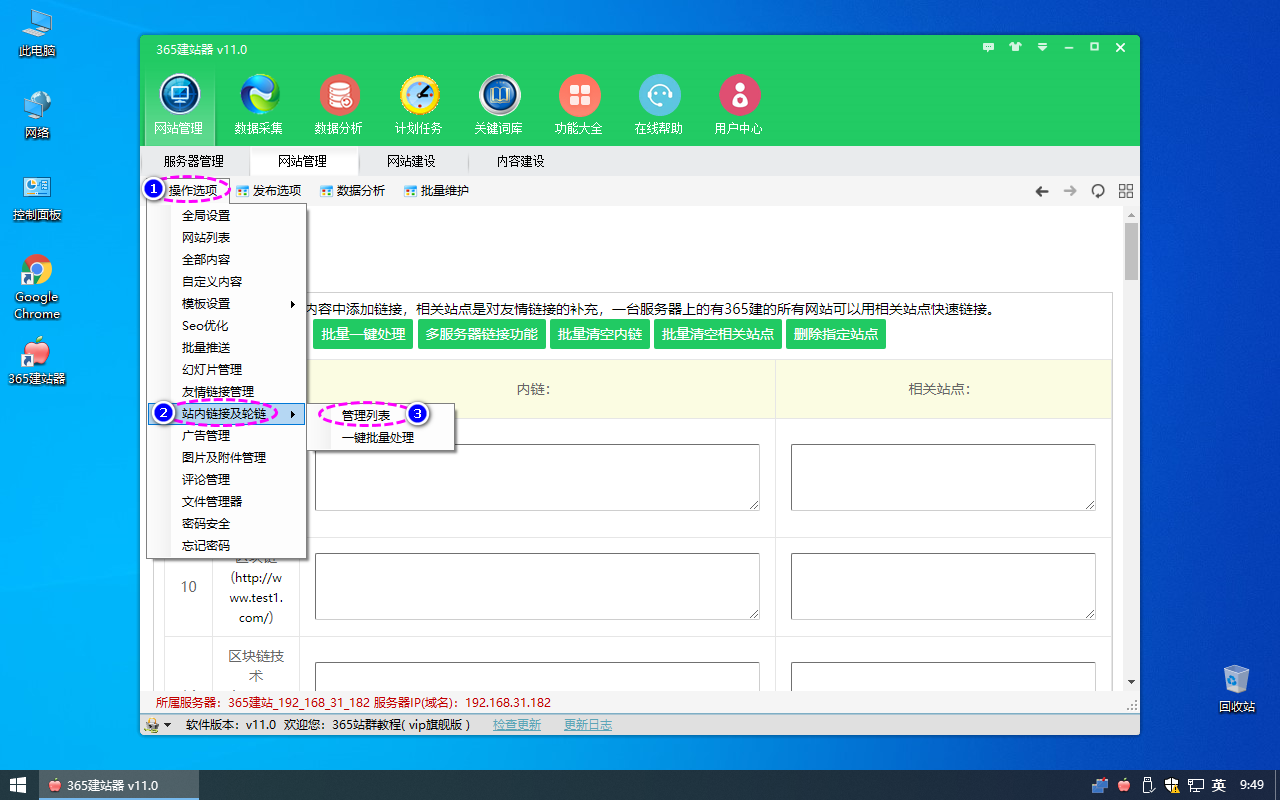The image size is (1280, 800).
Task: Click the first 内链 text area
Action: (x=537, y=477)
